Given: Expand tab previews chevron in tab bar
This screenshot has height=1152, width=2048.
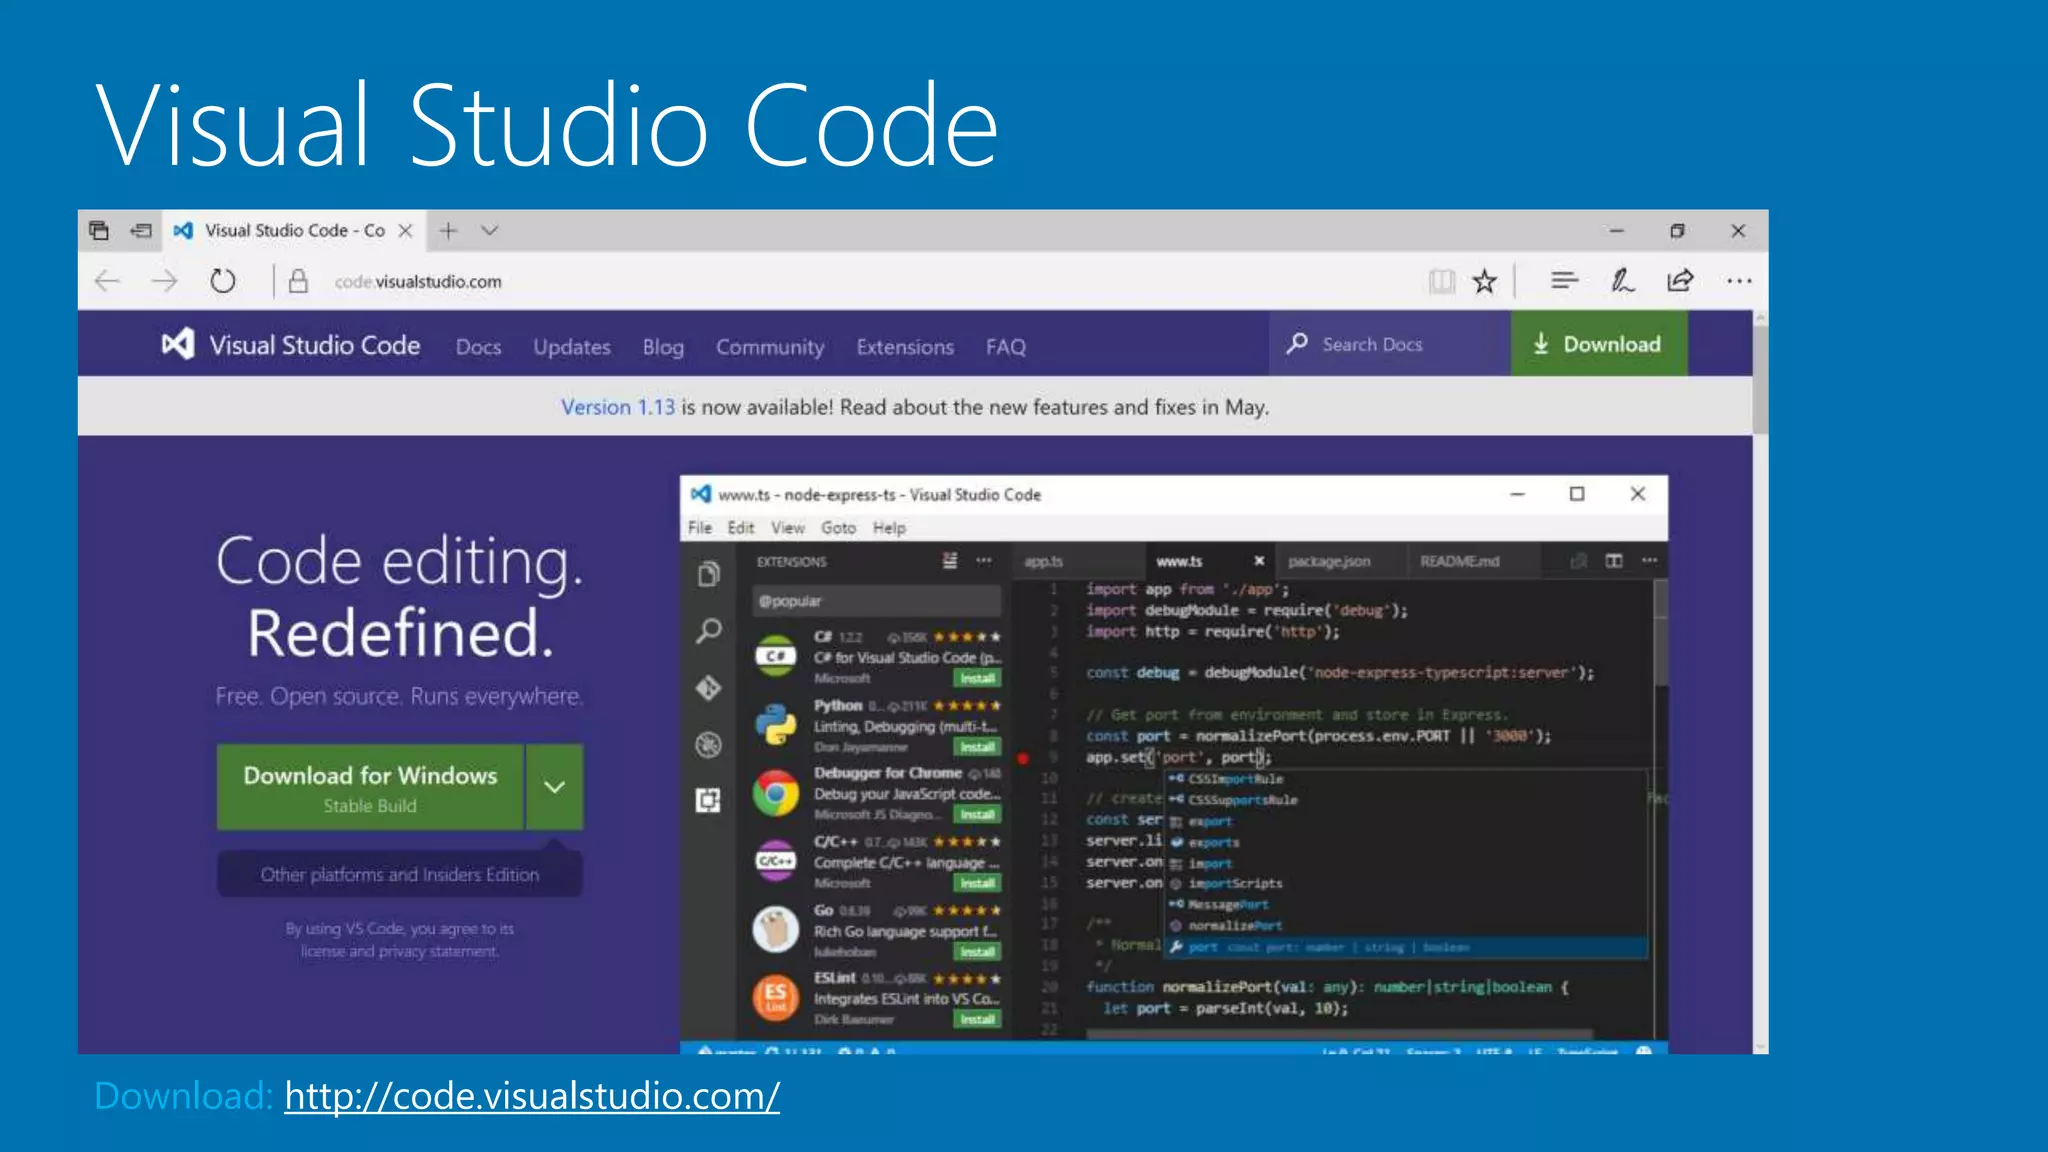Looking at the screenshot, I should point(489,230).
